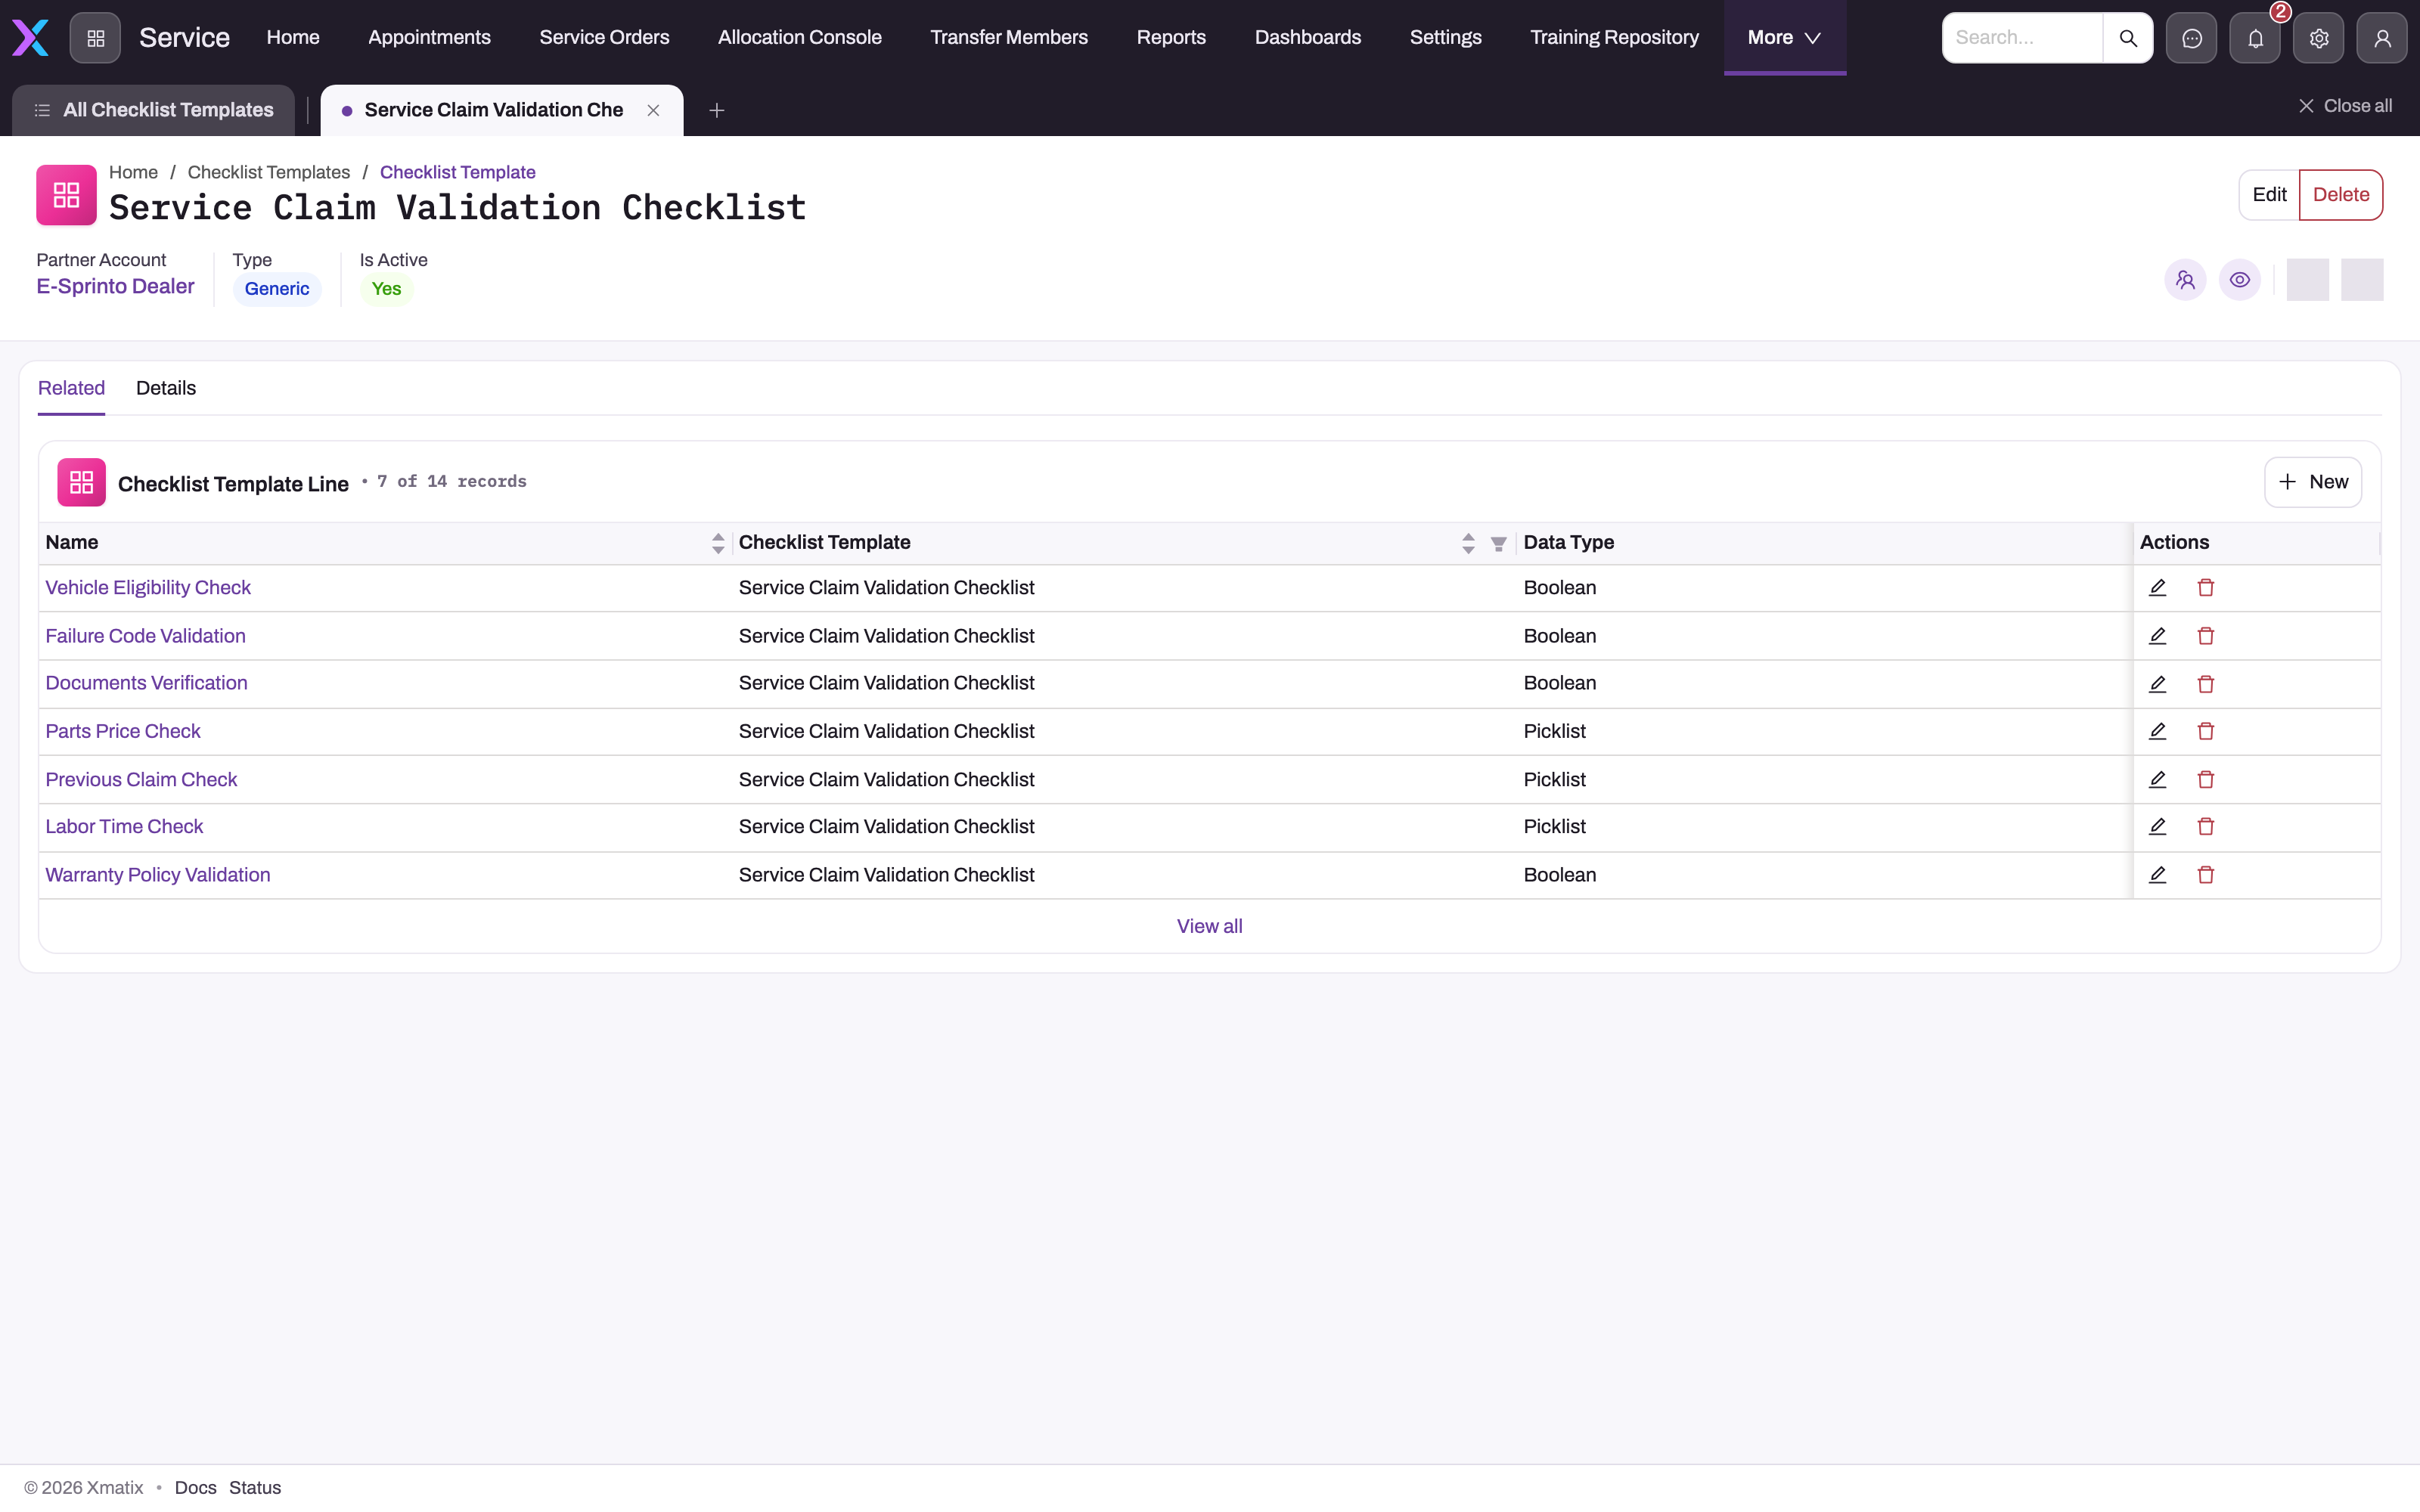This screenshot has width=2420, height=1512.
Task: Open the Status footer link
Action: click(x=255, y=1487)
